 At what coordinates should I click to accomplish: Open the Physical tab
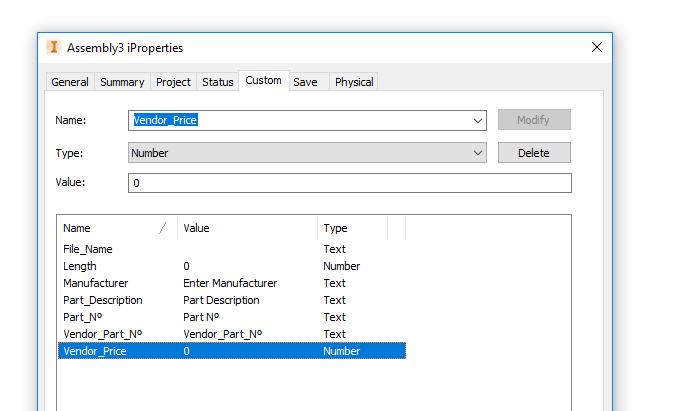tap(354, 82)
